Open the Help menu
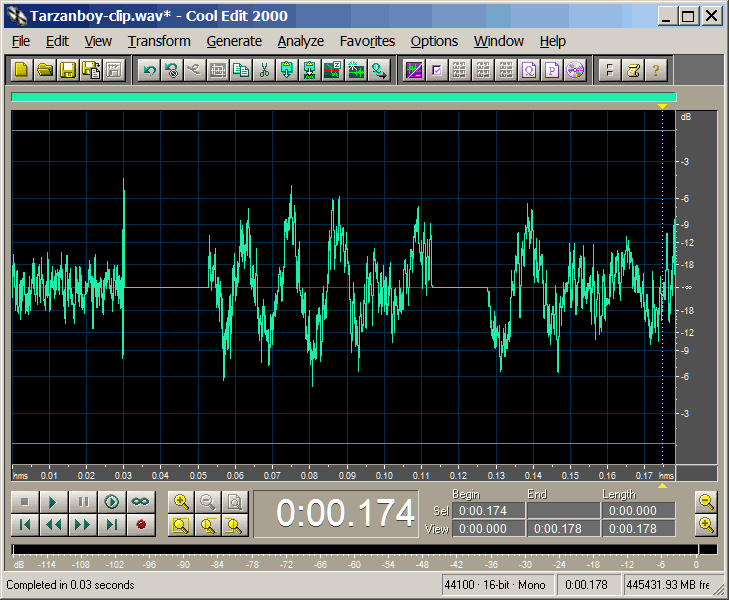Screen dimensions: 729x600 tap(552, 41)
